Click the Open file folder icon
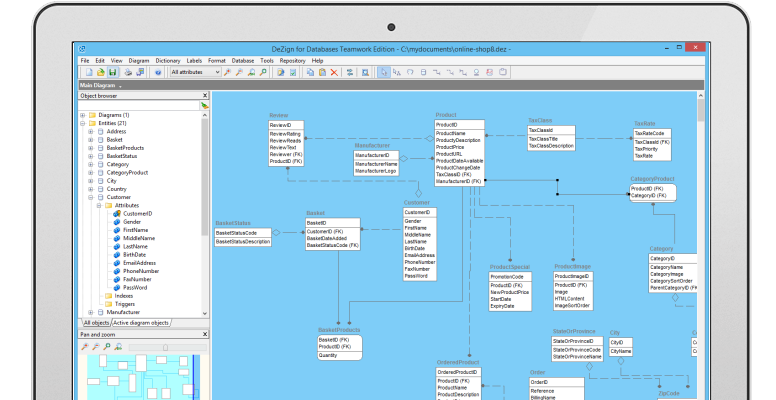The height and width of the screenshot is (400, 776). coord(100,72)
